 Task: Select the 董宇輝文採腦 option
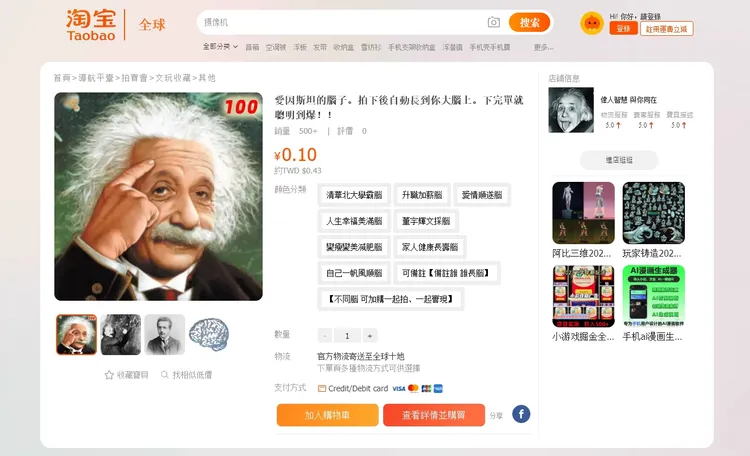coord(426,221)
